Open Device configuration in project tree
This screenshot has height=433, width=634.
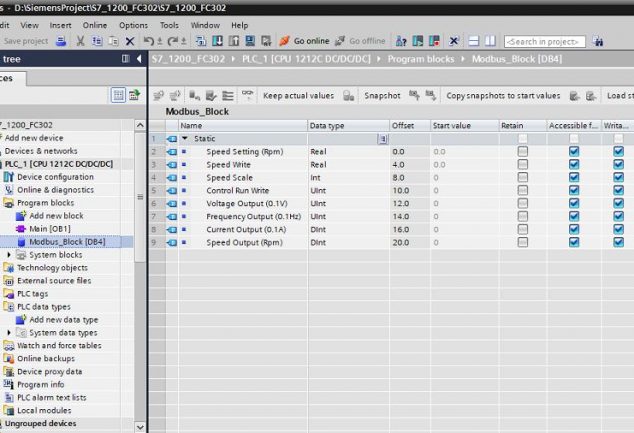[55, 177]
